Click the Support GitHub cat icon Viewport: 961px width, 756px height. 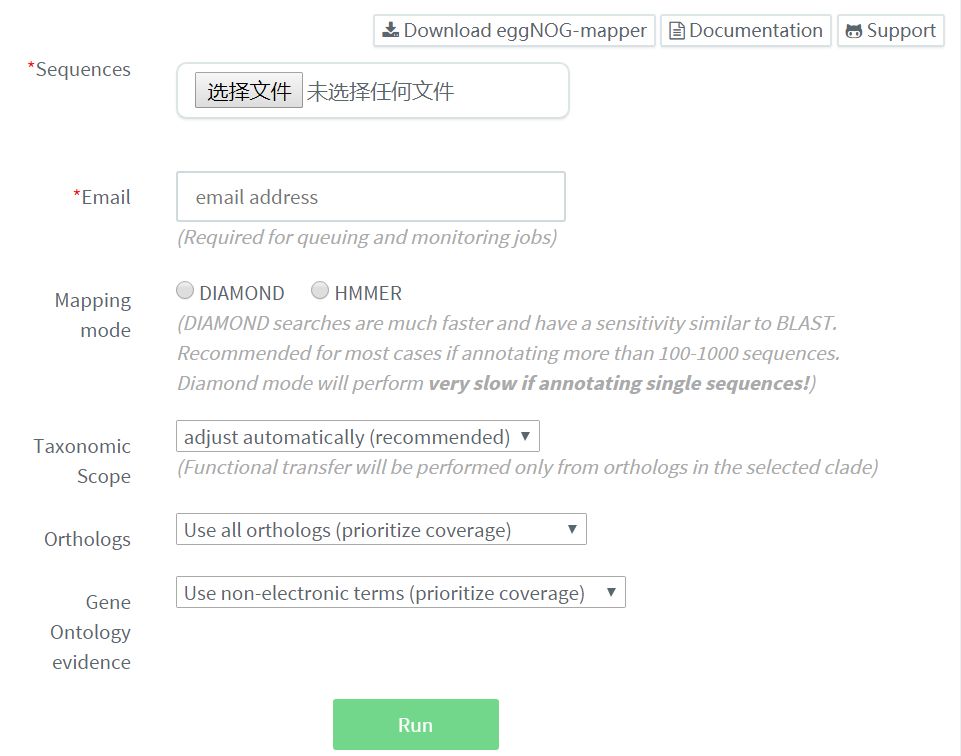coord(853,31)
